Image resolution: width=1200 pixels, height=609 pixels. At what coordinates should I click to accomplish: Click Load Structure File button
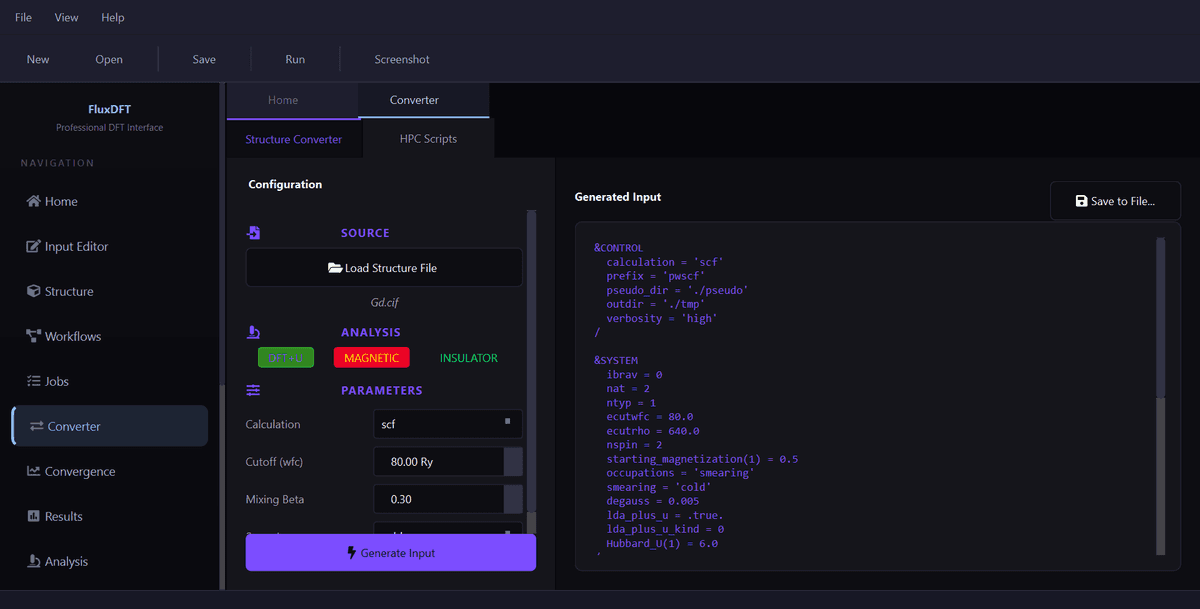tap(384, 268)
